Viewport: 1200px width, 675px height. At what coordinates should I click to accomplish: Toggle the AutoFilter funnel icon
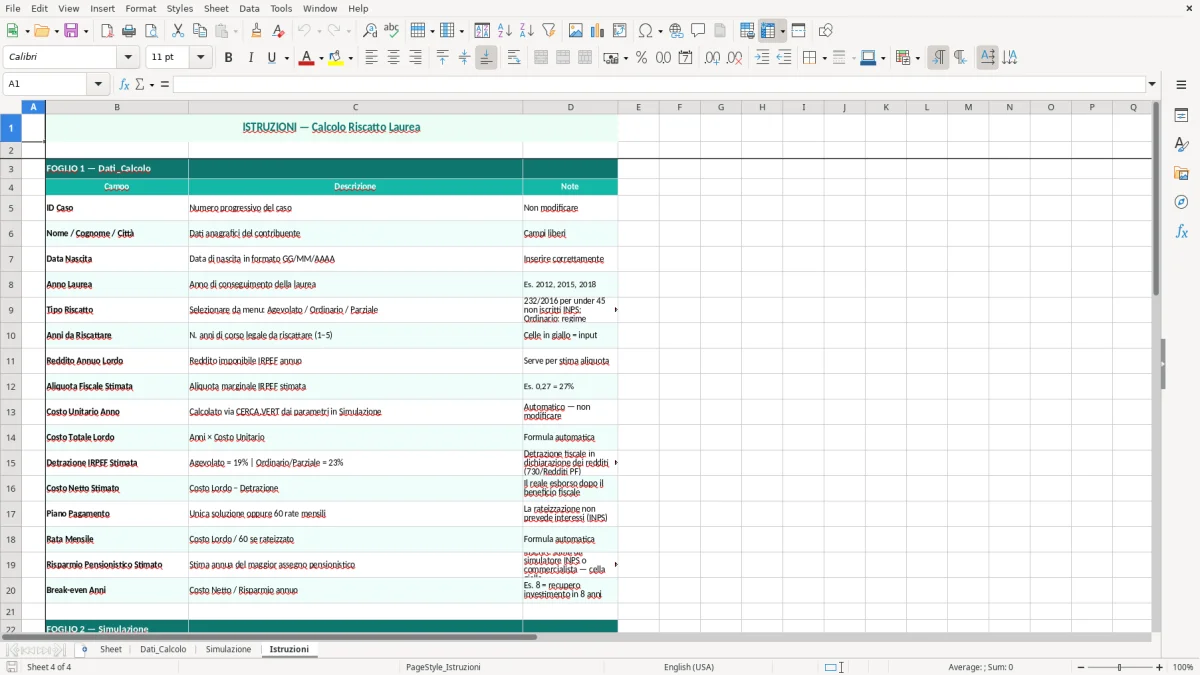(549, 31)
